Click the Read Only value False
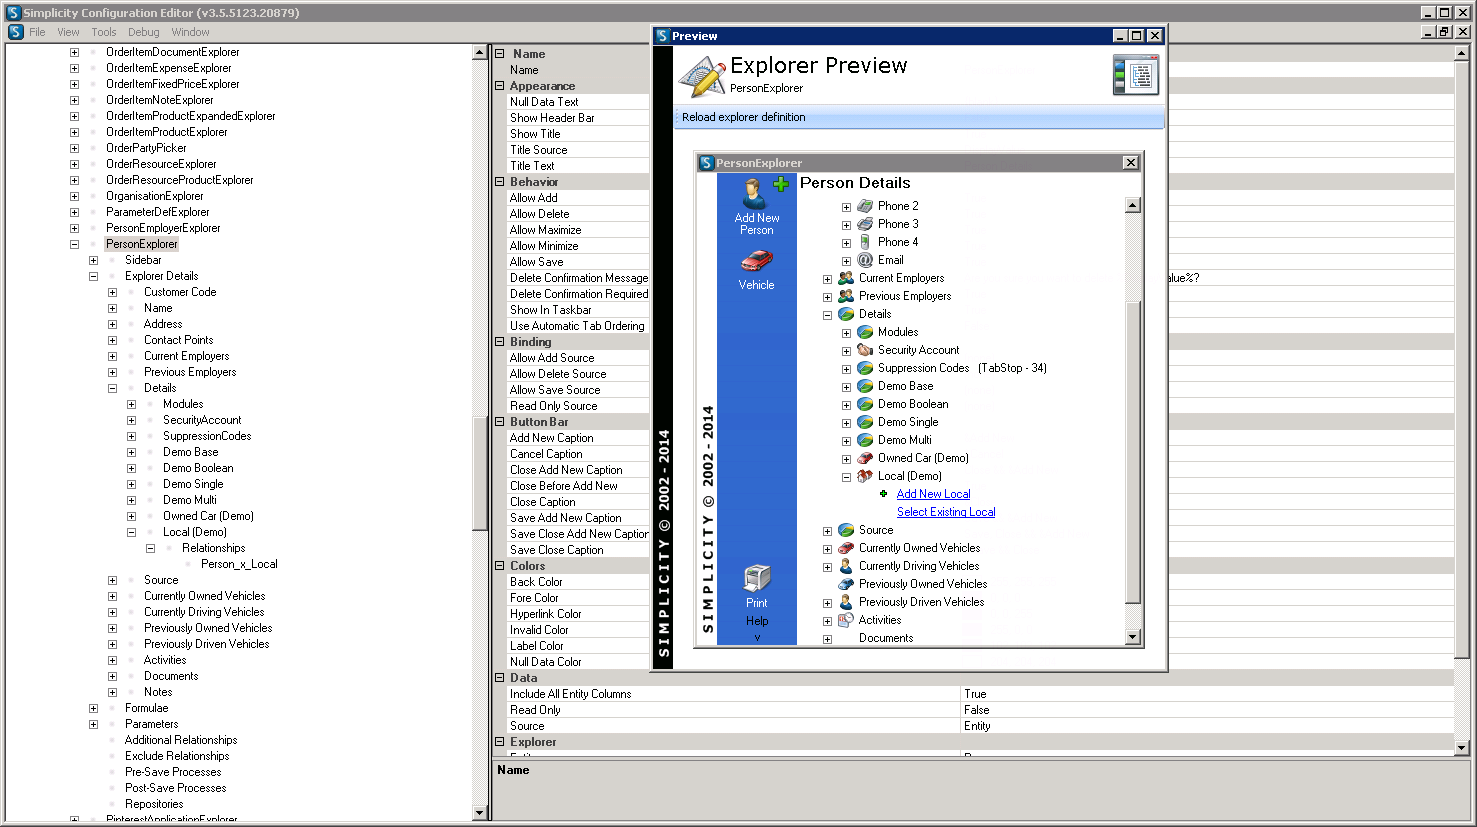The height and width of the screenshot is (827, 1477). [x=1207, y=710]
